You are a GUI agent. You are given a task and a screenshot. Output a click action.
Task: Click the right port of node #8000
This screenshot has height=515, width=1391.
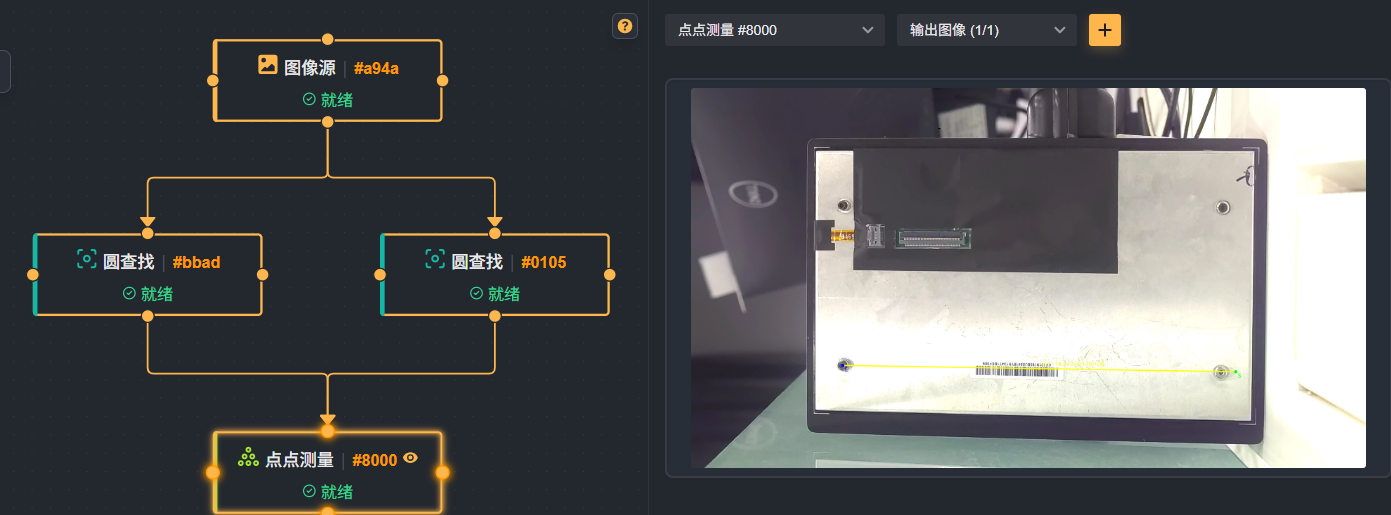[x=443, y=472]
